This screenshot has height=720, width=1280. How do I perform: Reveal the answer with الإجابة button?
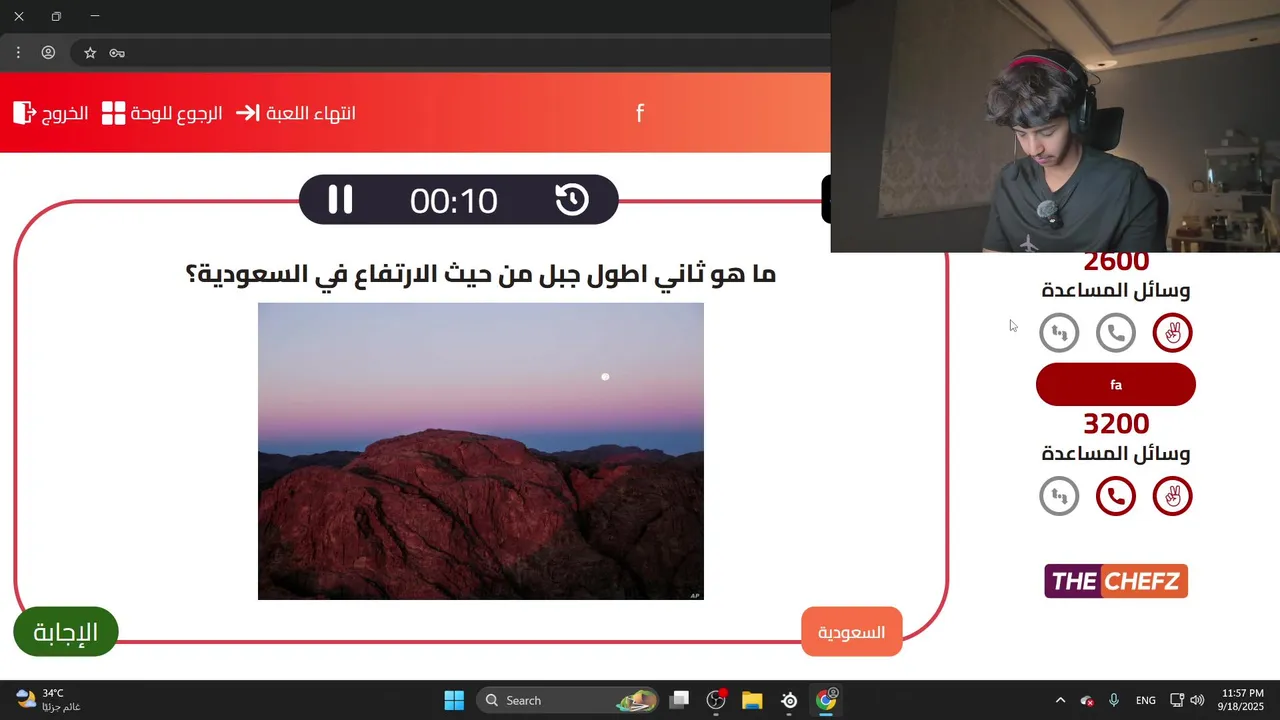[x=66, y=632]
